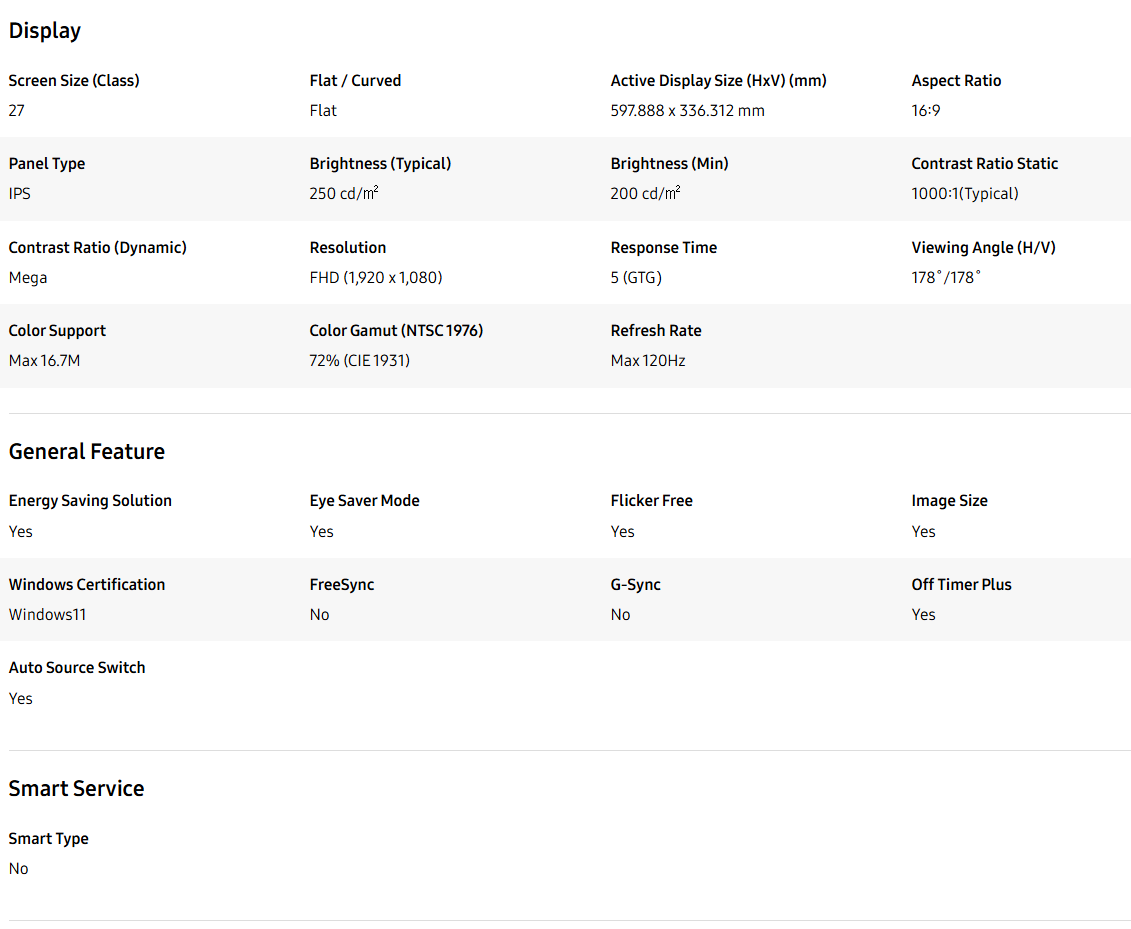This screenshot has width=1131, height=929.
Task: Click the Viewing Angle (H/V) label
Action: coord(983,248)
